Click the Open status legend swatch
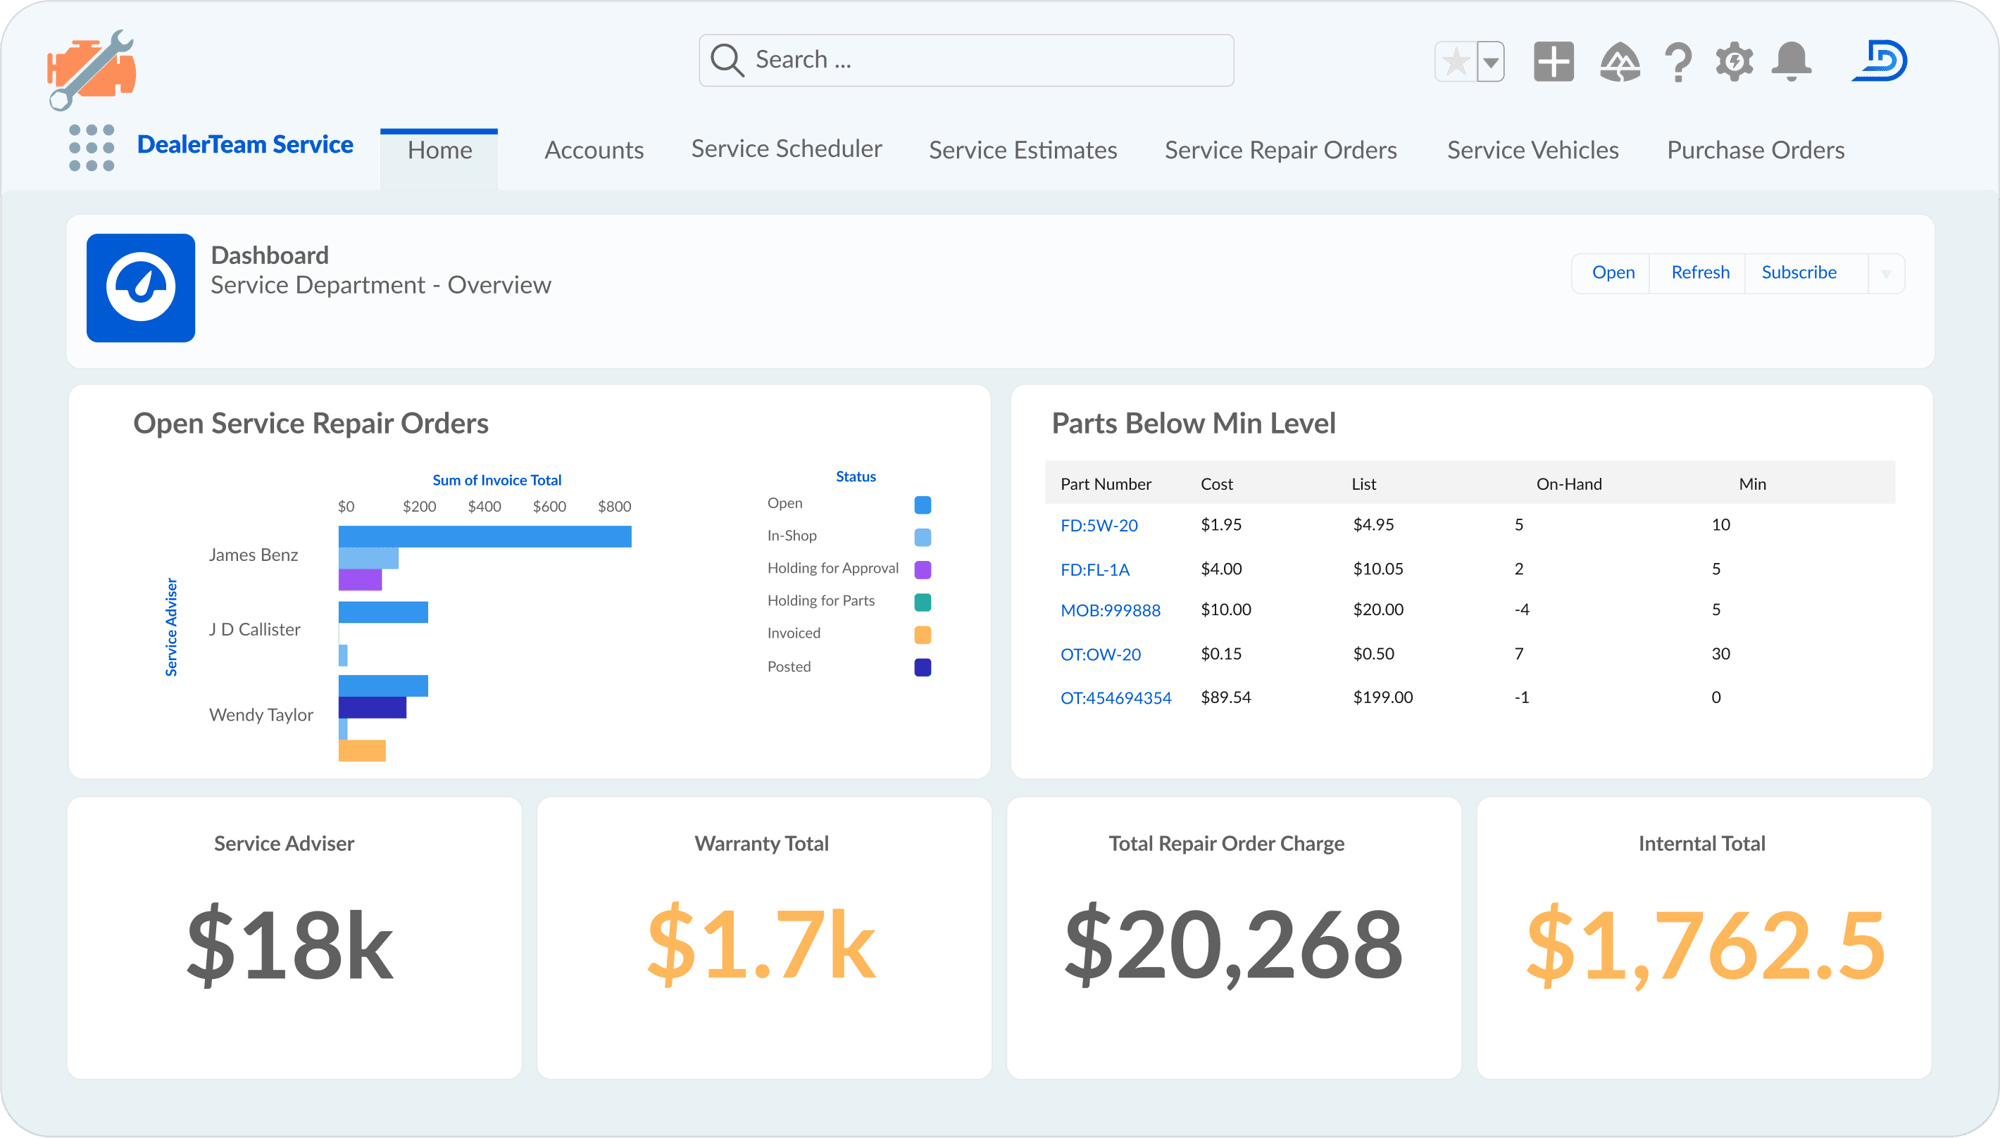 pos(923,505)
